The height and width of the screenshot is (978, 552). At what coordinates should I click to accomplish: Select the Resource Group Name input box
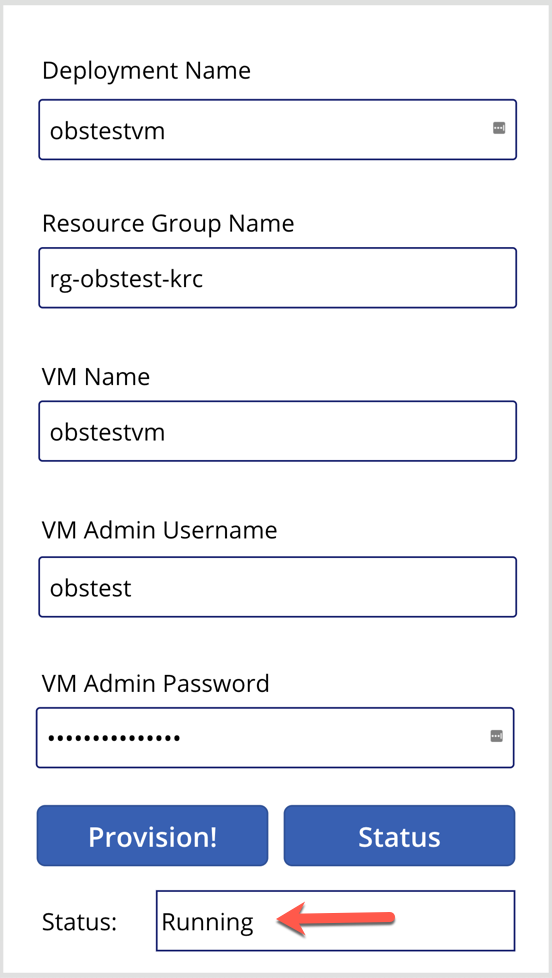pyautogui.click(x=278, y=278)
